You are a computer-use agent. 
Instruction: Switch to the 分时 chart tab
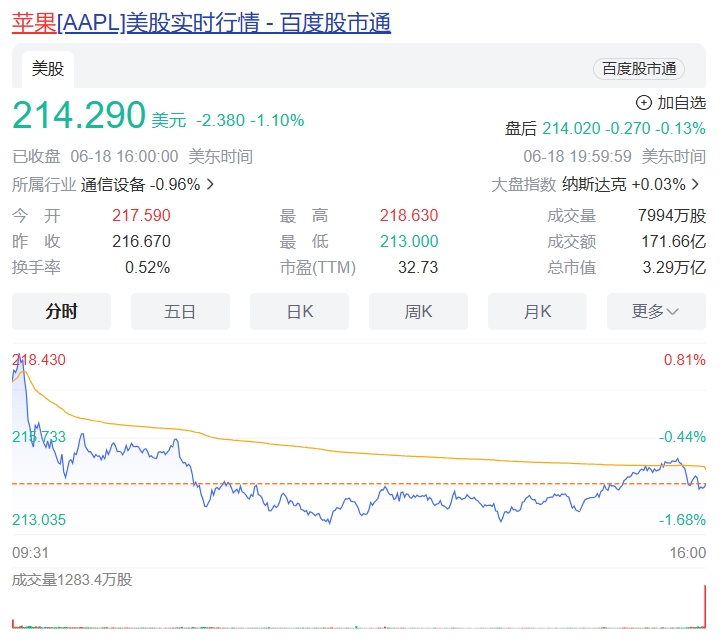[x=62, y=312]
